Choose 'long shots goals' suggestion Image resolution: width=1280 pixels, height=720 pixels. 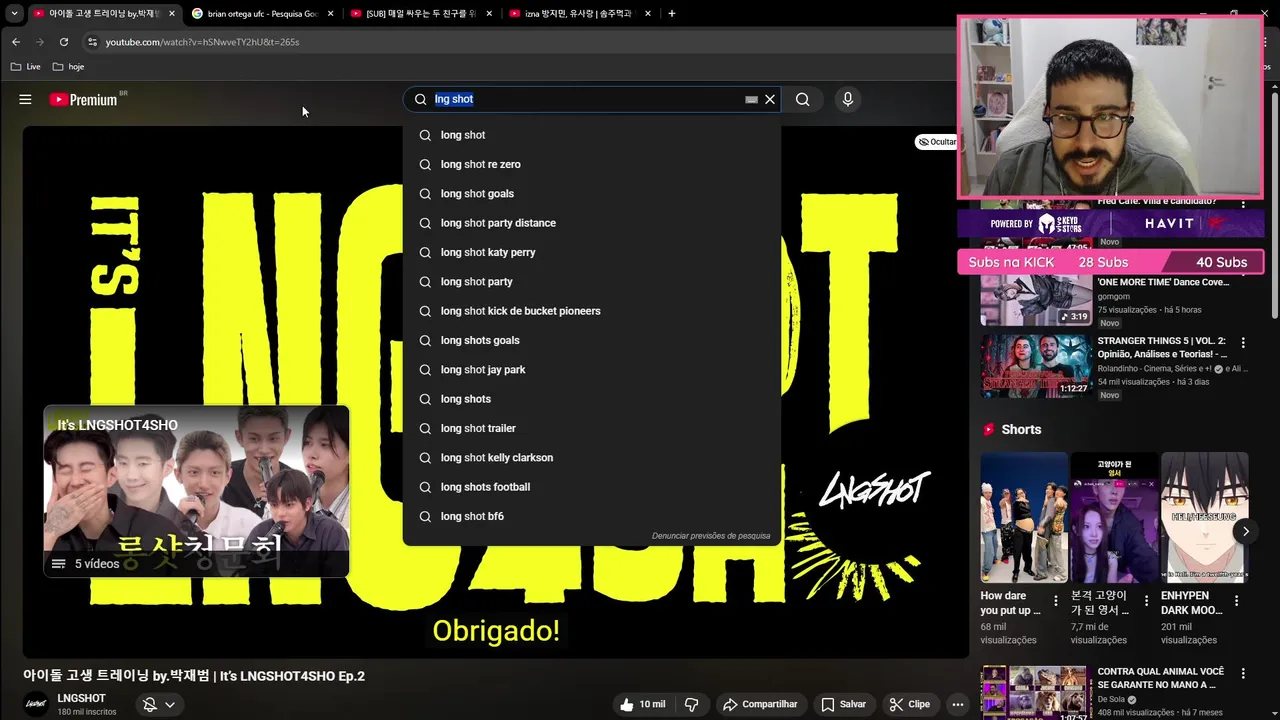592,340
